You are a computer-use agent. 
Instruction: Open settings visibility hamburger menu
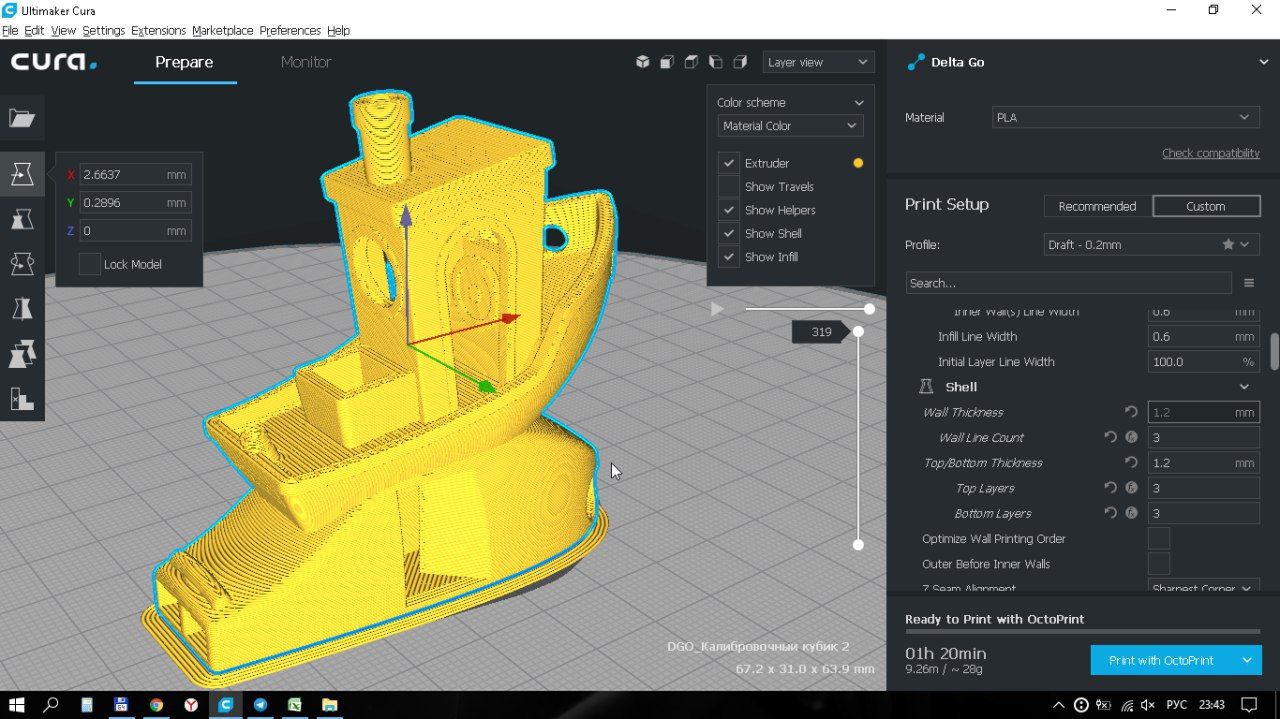tap(1249, 283)
